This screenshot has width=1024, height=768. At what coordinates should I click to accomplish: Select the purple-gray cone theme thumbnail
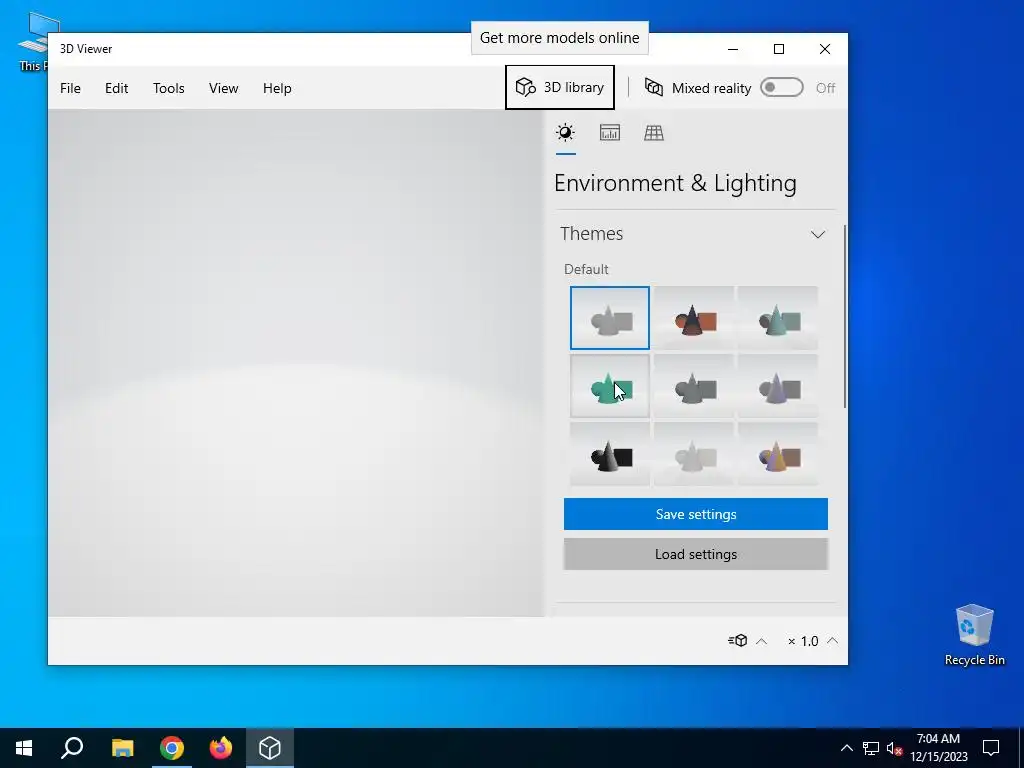click(777, 386)
